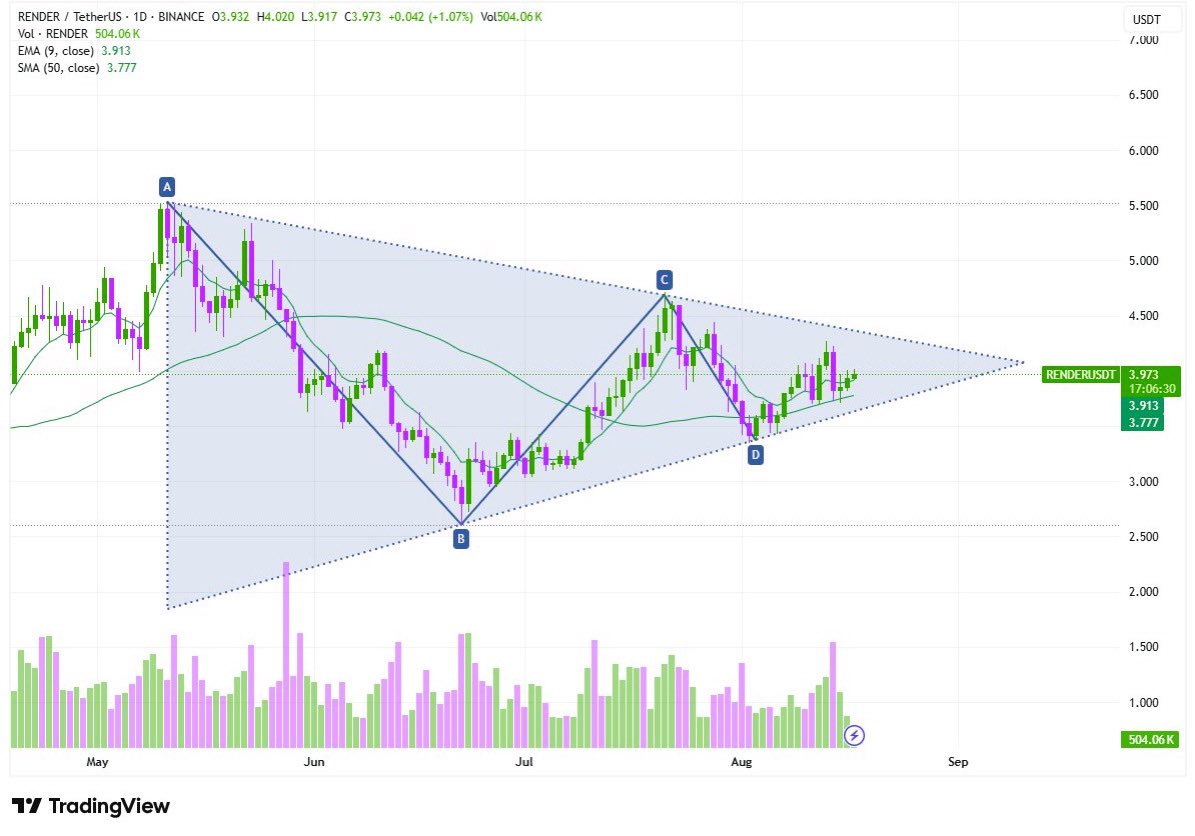Click the 6.500 price axis label
This screenshot has width=1195, height=836.
pyautogui.click(x=1143, y=95)
